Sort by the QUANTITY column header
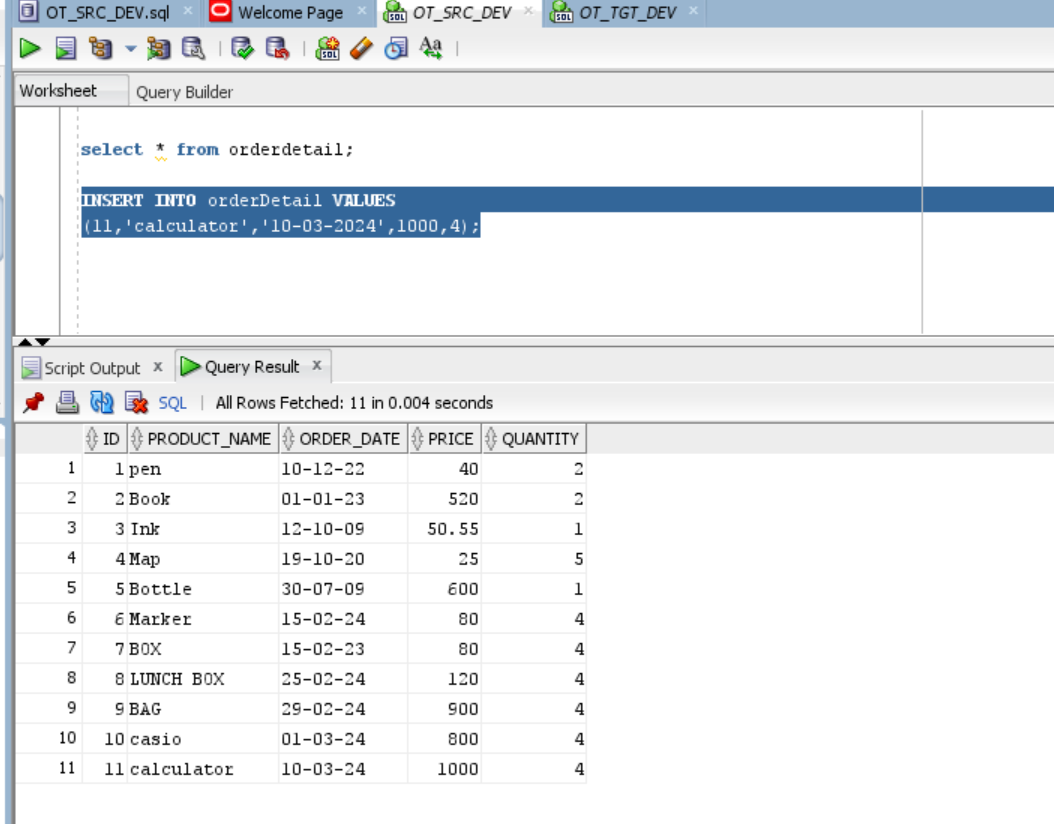This screenshot has height=824, width=1054. point(534,439)
